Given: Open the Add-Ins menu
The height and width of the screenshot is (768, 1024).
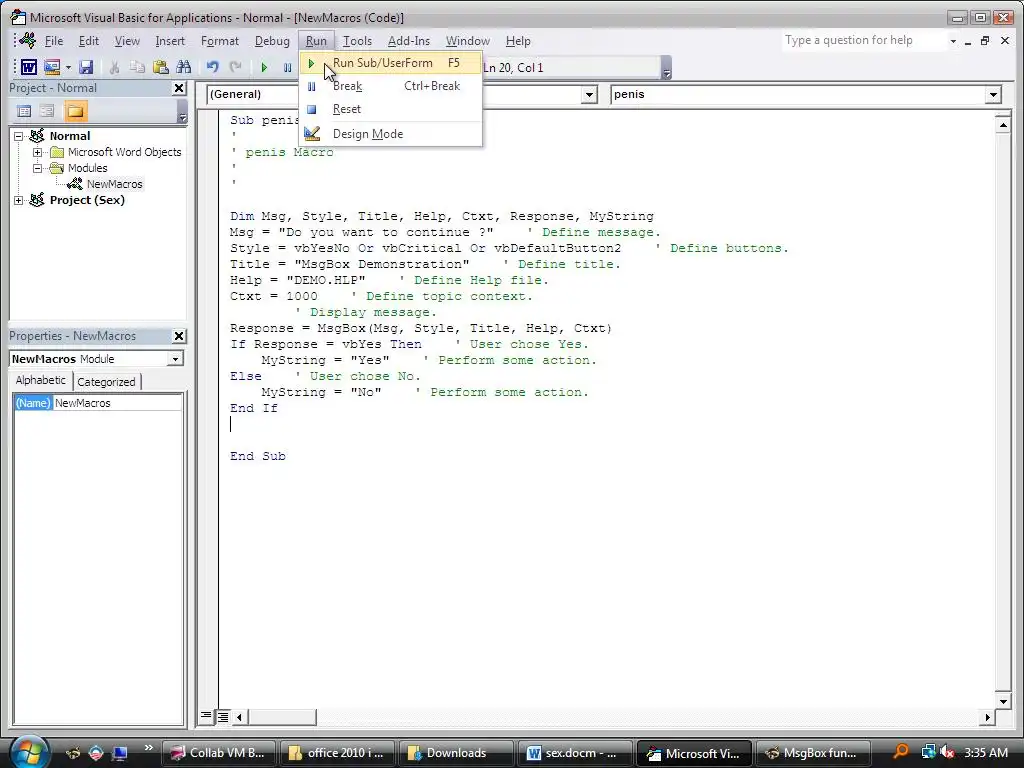Looking at the screenshot, I should coord(409,41).
